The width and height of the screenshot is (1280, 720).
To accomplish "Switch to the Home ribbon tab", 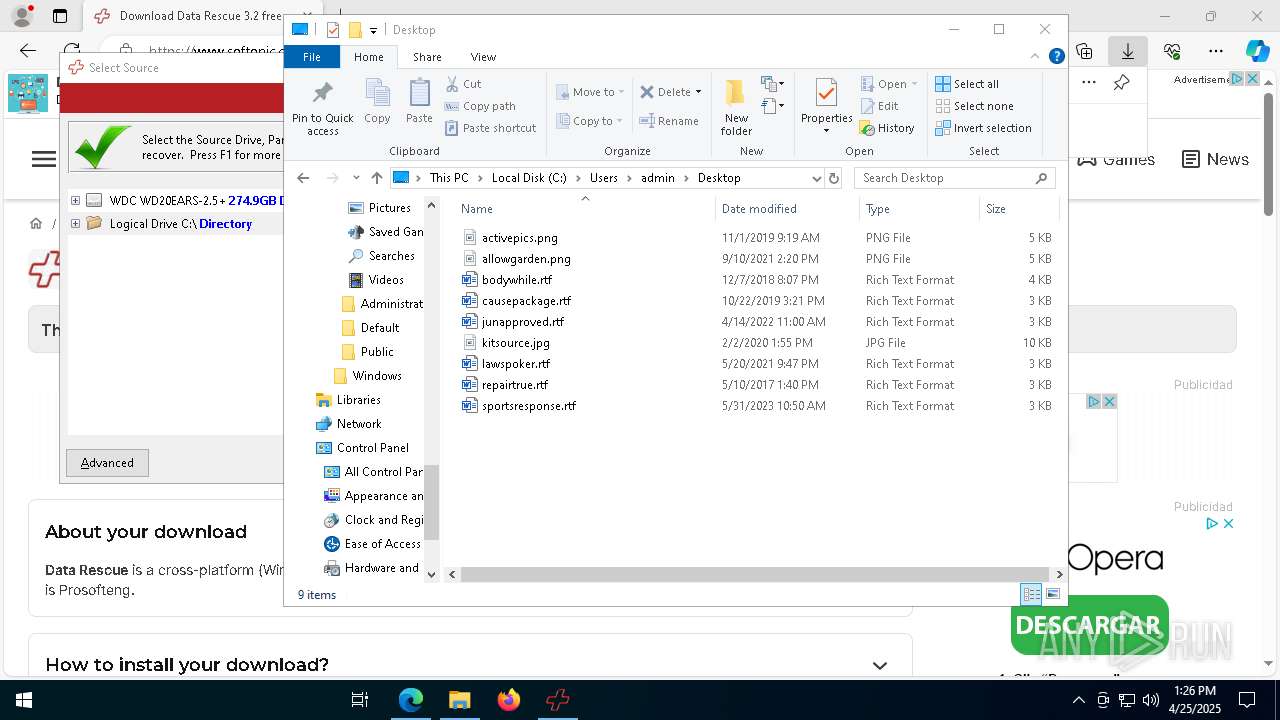I will (368, 57).
